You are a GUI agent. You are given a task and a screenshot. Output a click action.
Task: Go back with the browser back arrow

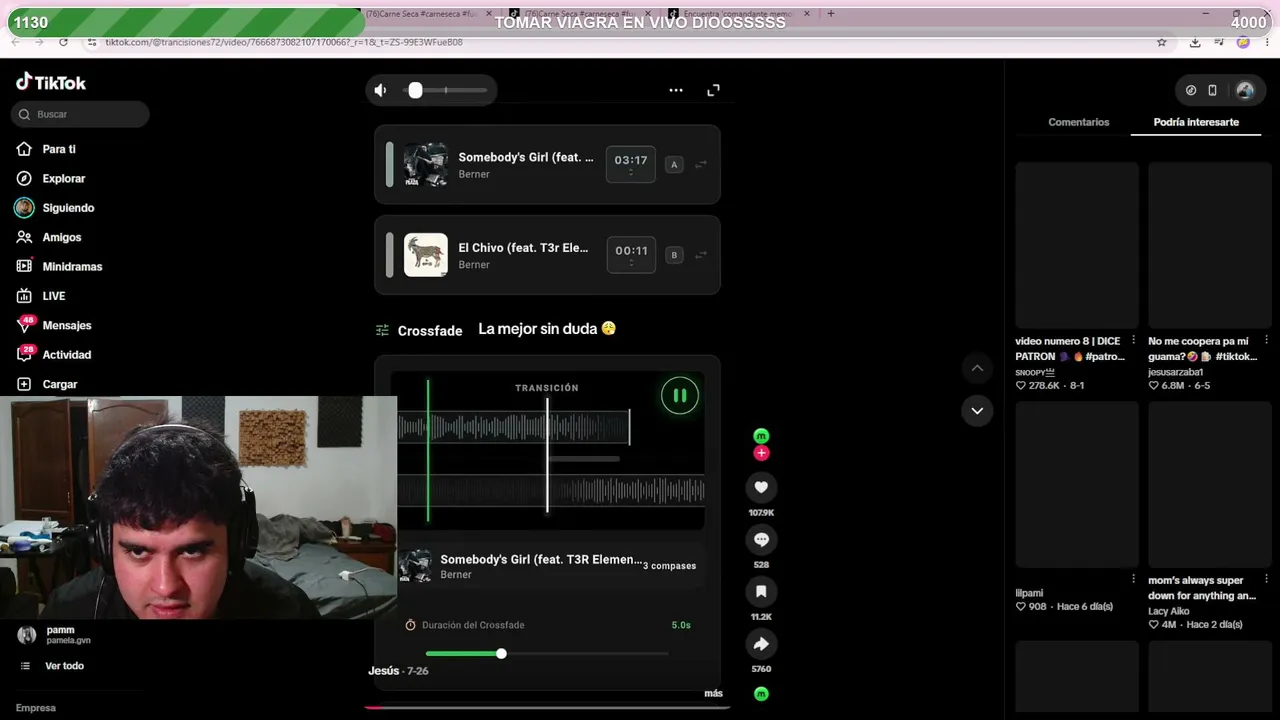[x=15, y=42]
